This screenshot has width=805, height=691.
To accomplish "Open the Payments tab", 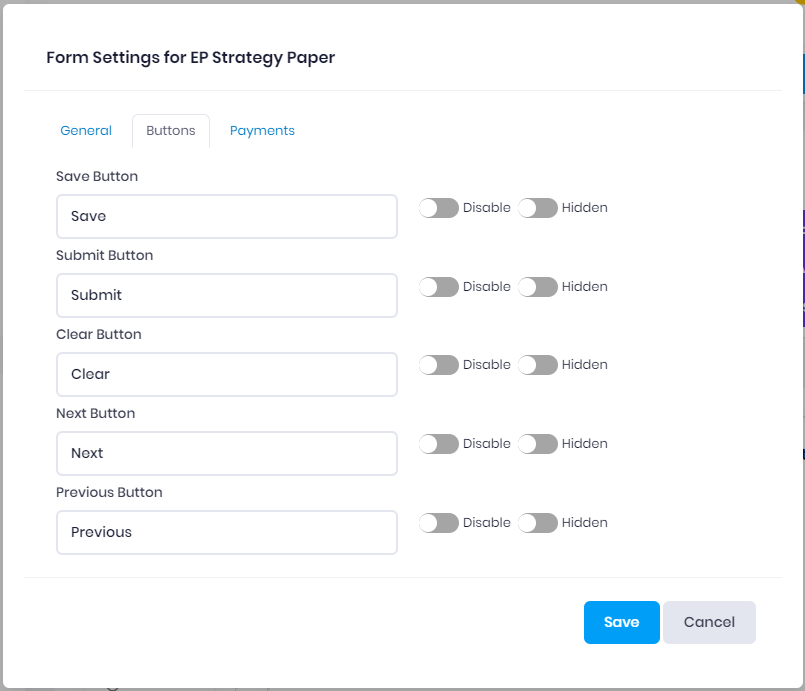I will (x=262, y=131).
